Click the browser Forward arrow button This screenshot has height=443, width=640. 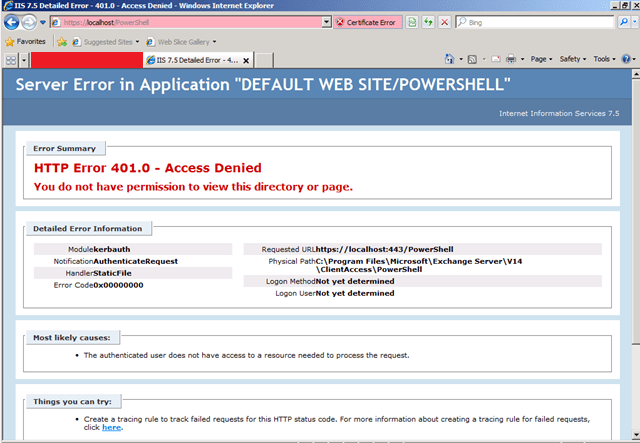tap(29, 22)
